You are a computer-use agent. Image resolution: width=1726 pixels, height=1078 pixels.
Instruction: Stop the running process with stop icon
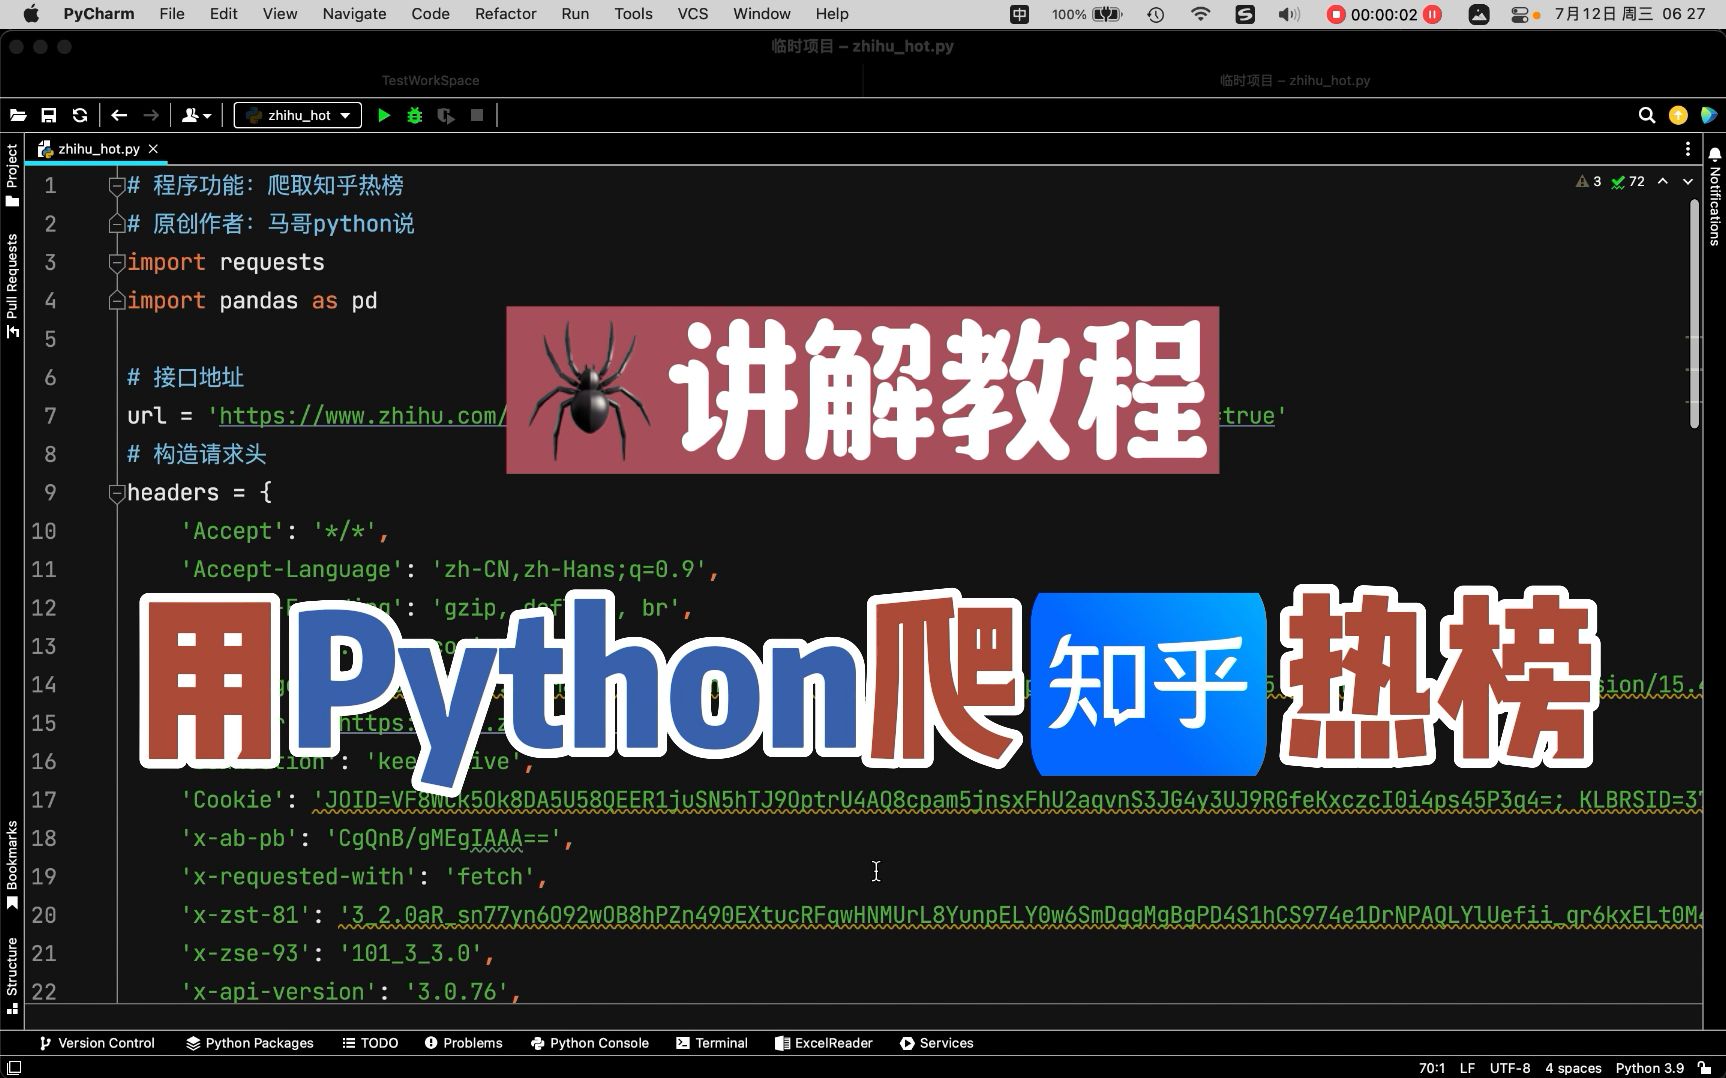(x=476, y=115)
